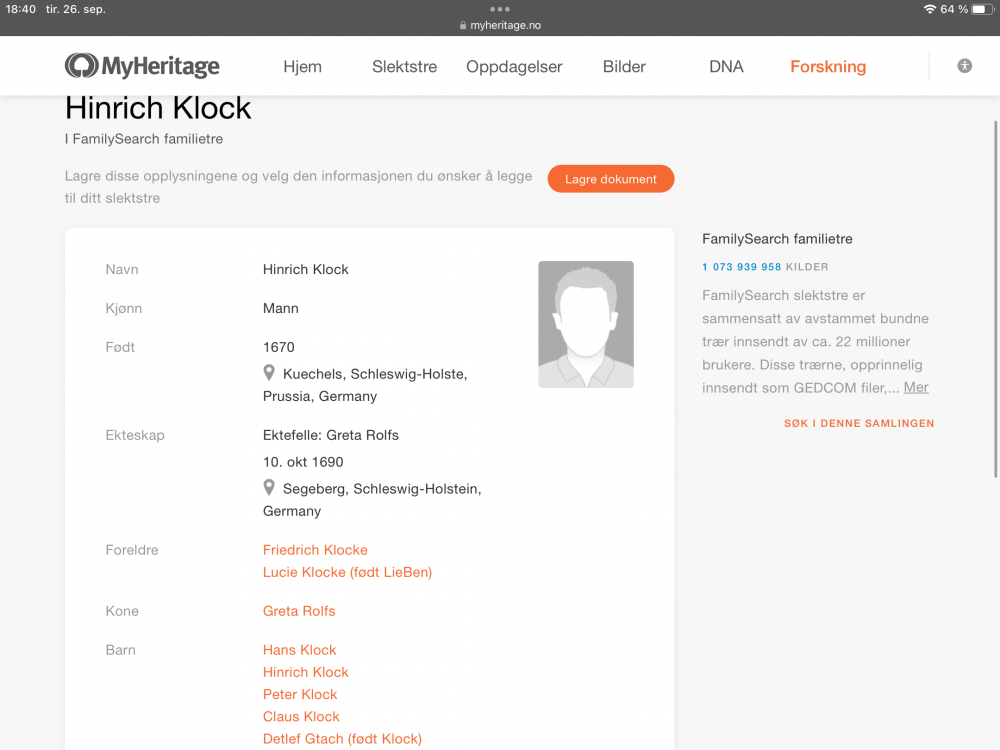Tap the birth place location pin icon

point(269,372)
